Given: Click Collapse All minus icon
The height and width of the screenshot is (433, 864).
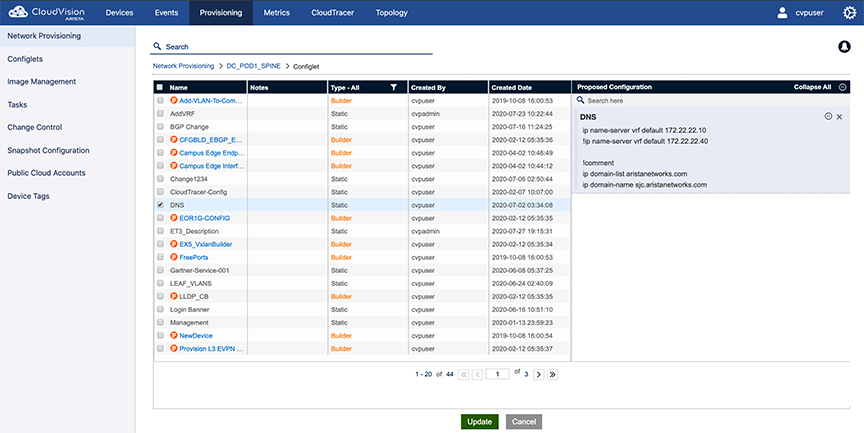Looking at the screenshot, I should [842, 87].
